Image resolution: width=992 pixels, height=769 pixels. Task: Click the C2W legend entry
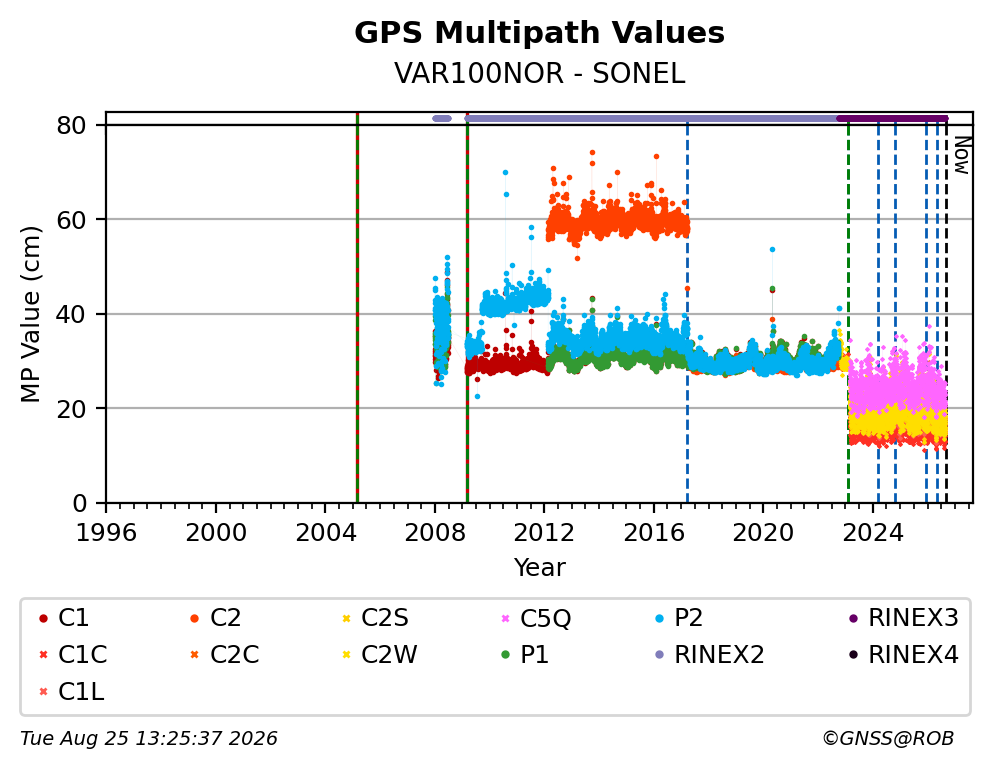pyautogui.click(x=380, y=655)
